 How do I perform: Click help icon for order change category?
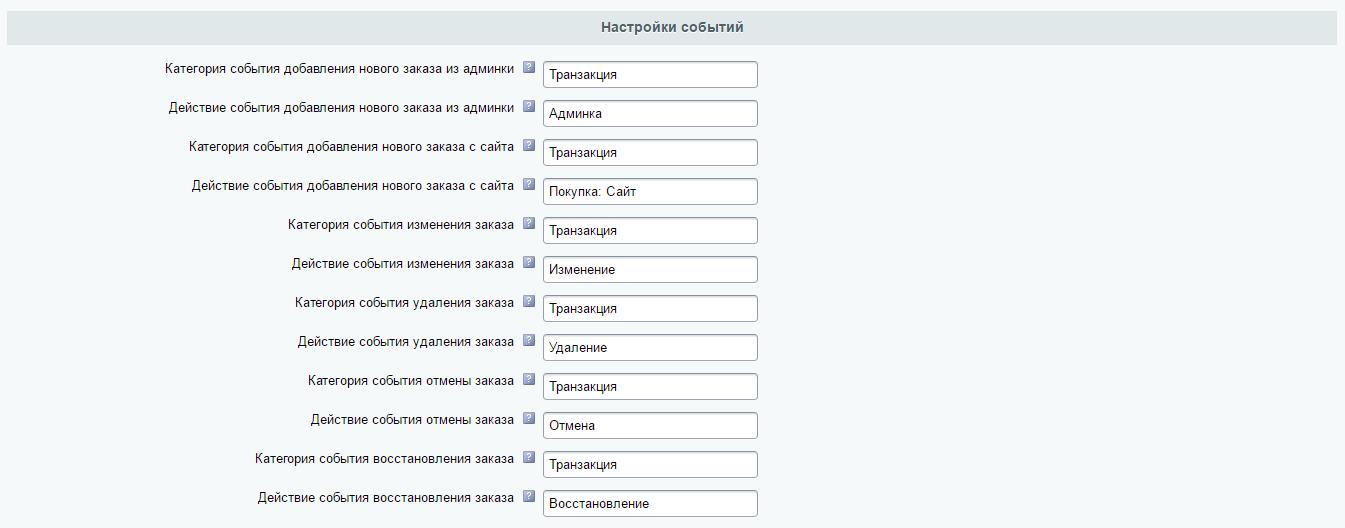coord(529,224)
